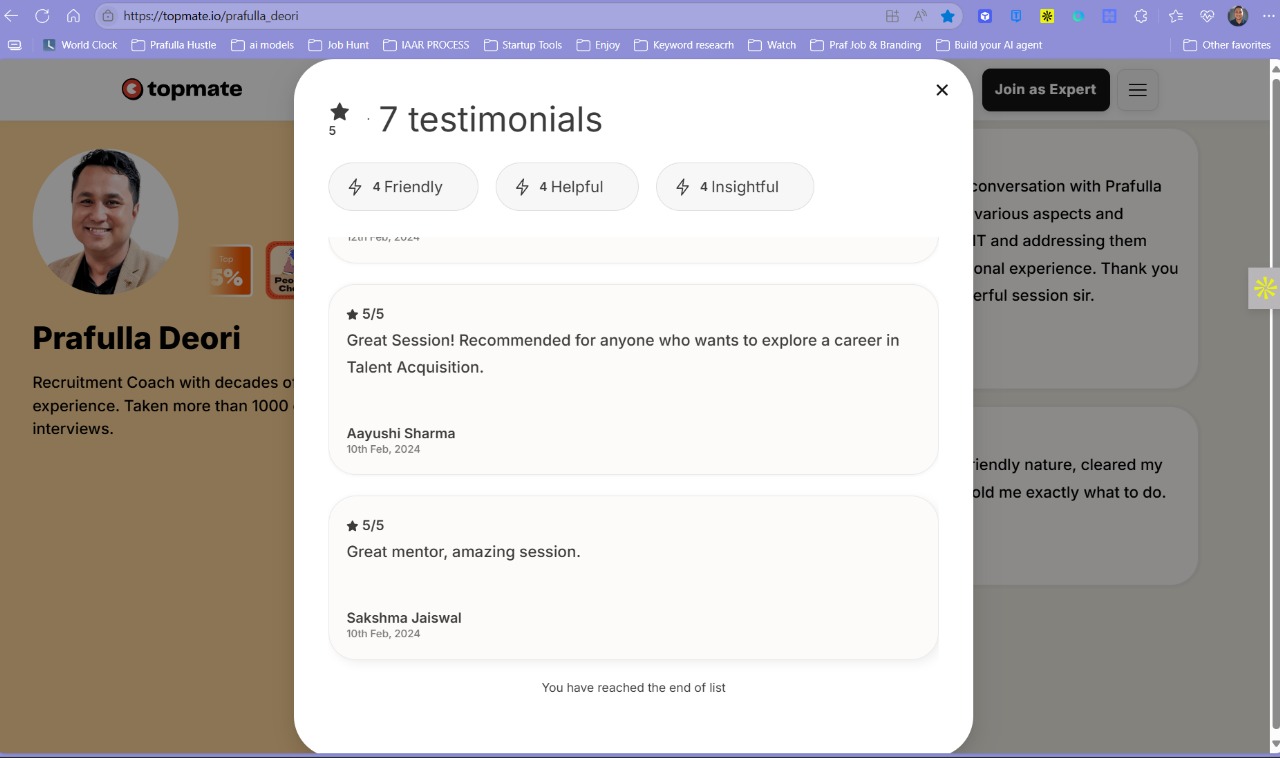Open the hamburger menu next to Join as Expert
The image size is (1280, 758).
[1137, 89]
